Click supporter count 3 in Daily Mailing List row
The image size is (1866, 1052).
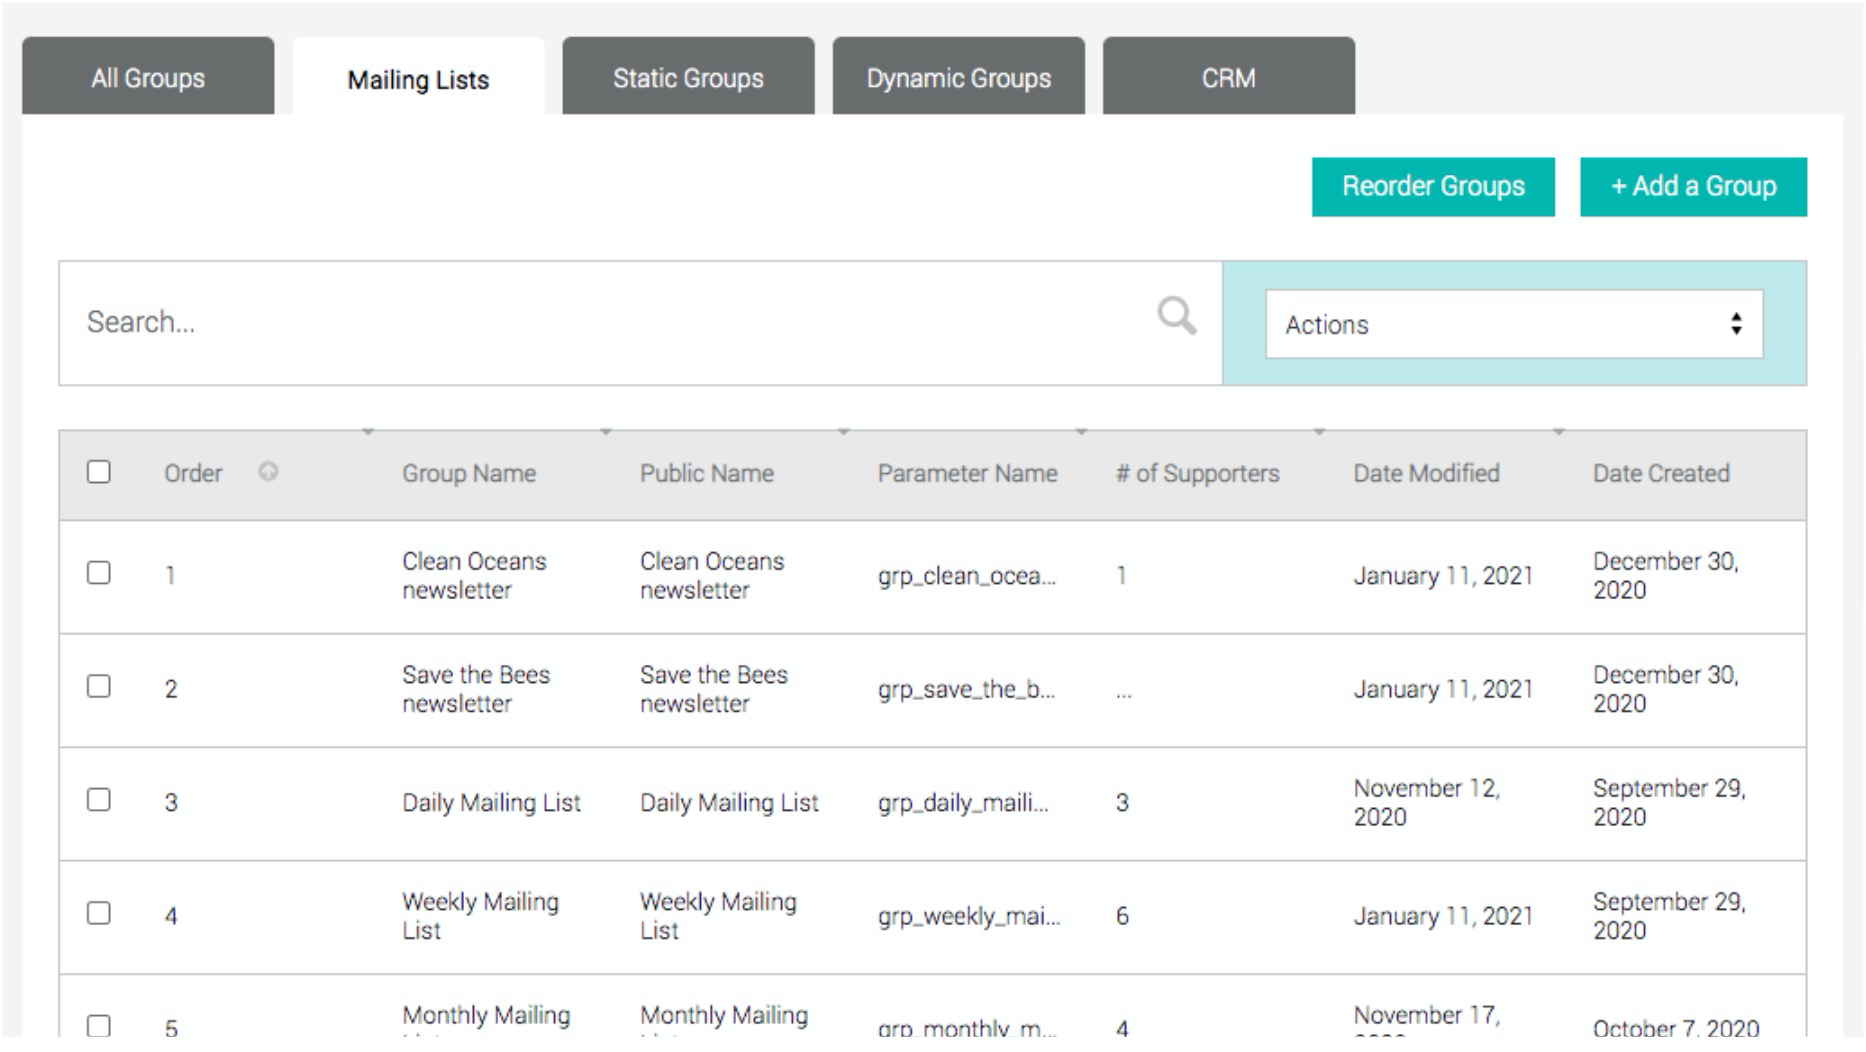tap(1122, 802)
